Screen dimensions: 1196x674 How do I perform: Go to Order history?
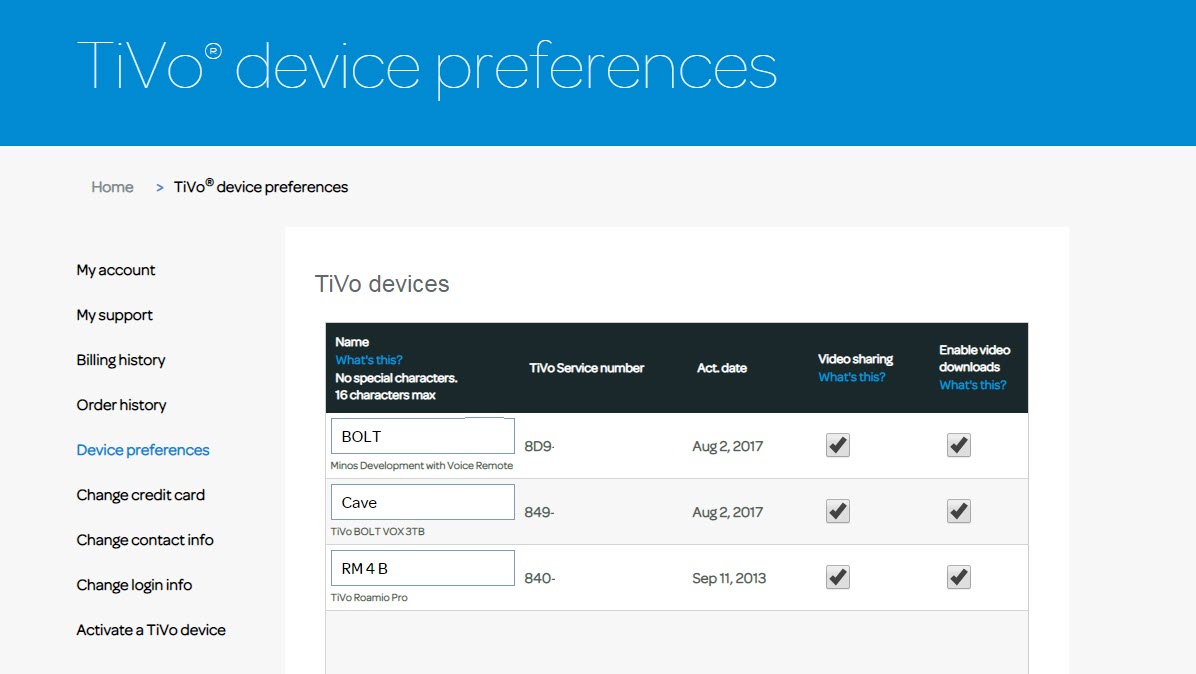point(121,405)
